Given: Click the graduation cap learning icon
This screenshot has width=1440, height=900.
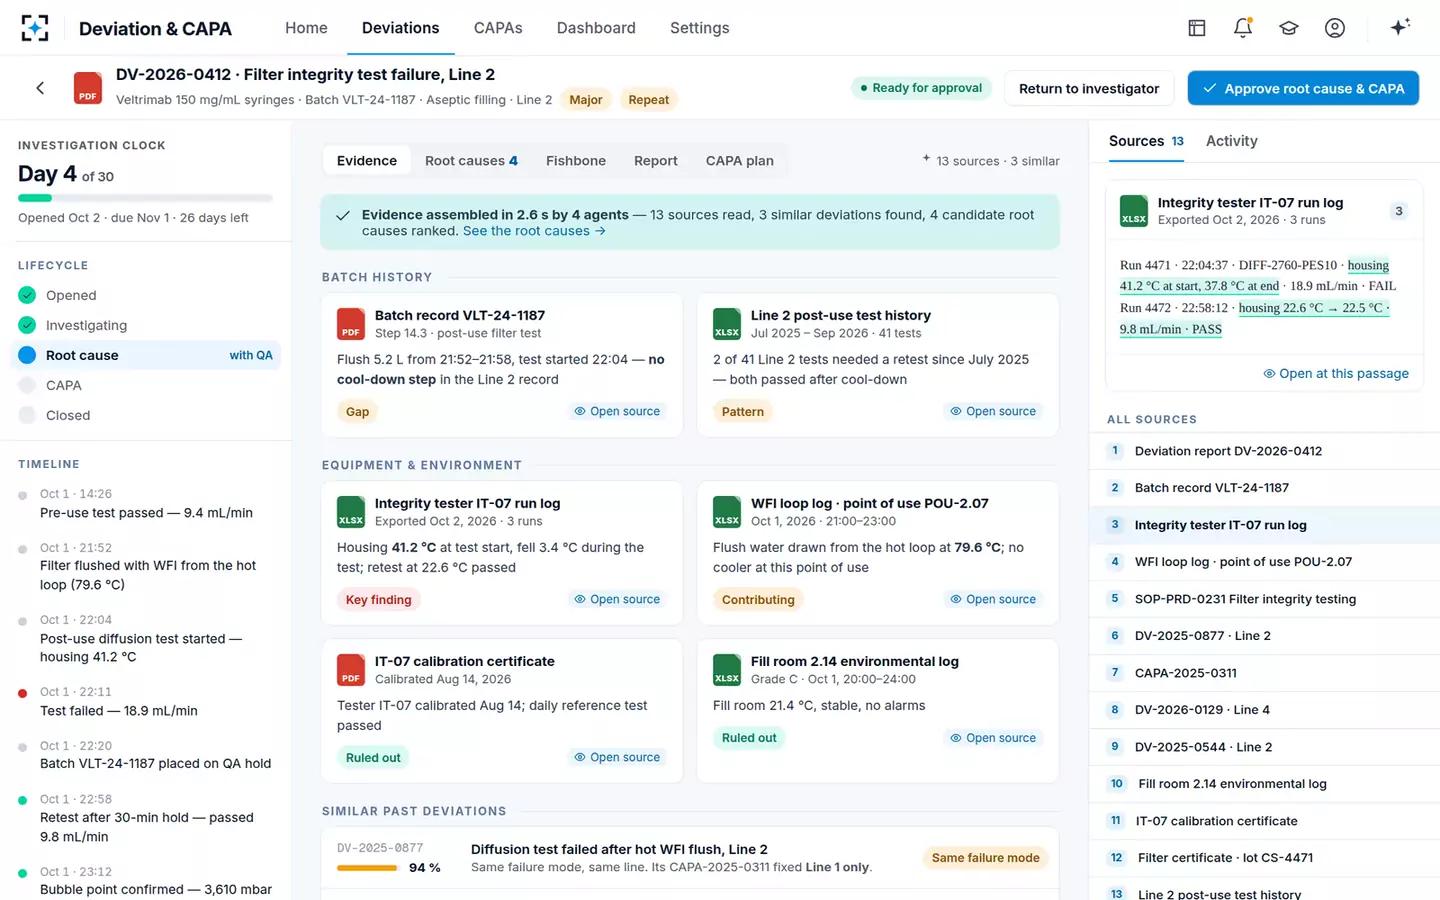Looking at the screenshot, I should click(1289, 28).
